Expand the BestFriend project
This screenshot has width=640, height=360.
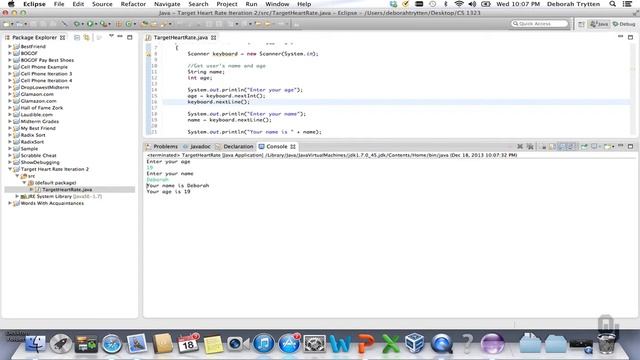(x=10, y=47)
